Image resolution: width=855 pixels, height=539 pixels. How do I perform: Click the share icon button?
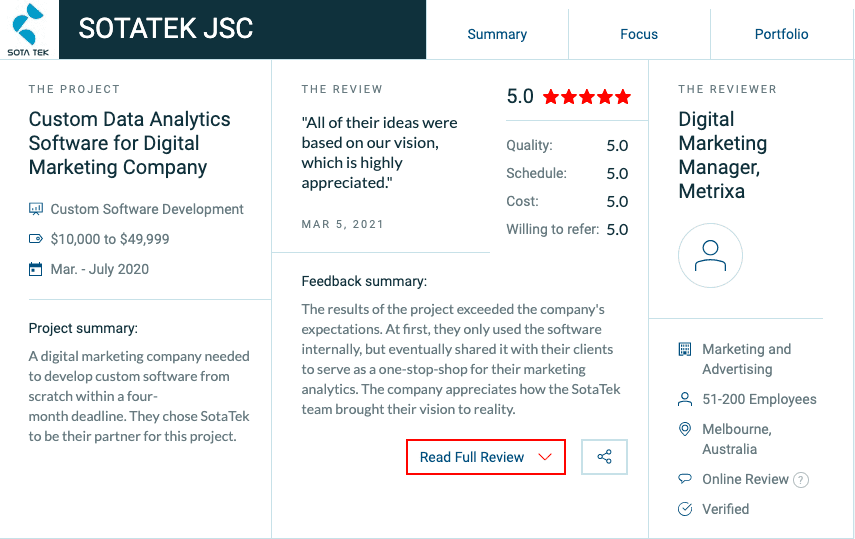coord(604,457)
